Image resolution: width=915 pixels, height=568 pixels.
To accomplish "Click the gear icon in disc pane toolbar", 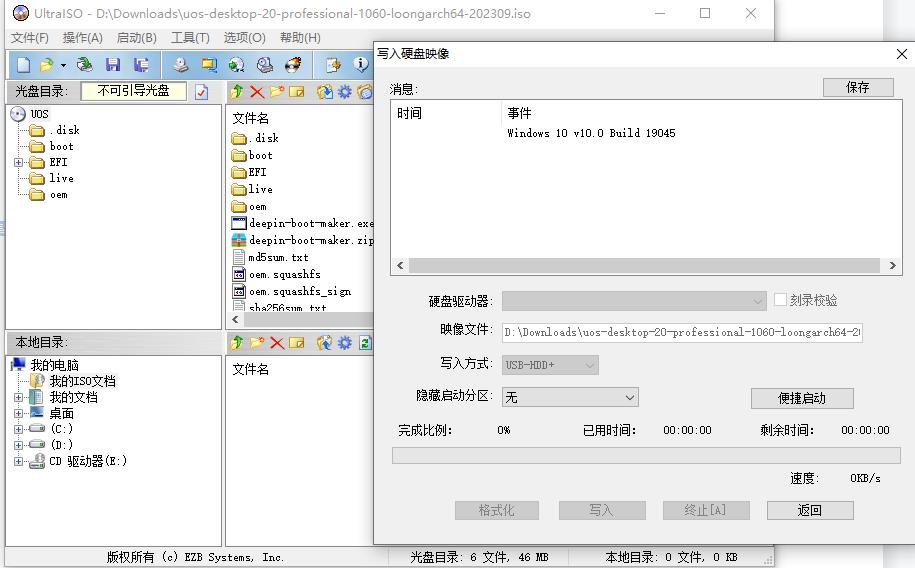I will (x=345, y=92).
